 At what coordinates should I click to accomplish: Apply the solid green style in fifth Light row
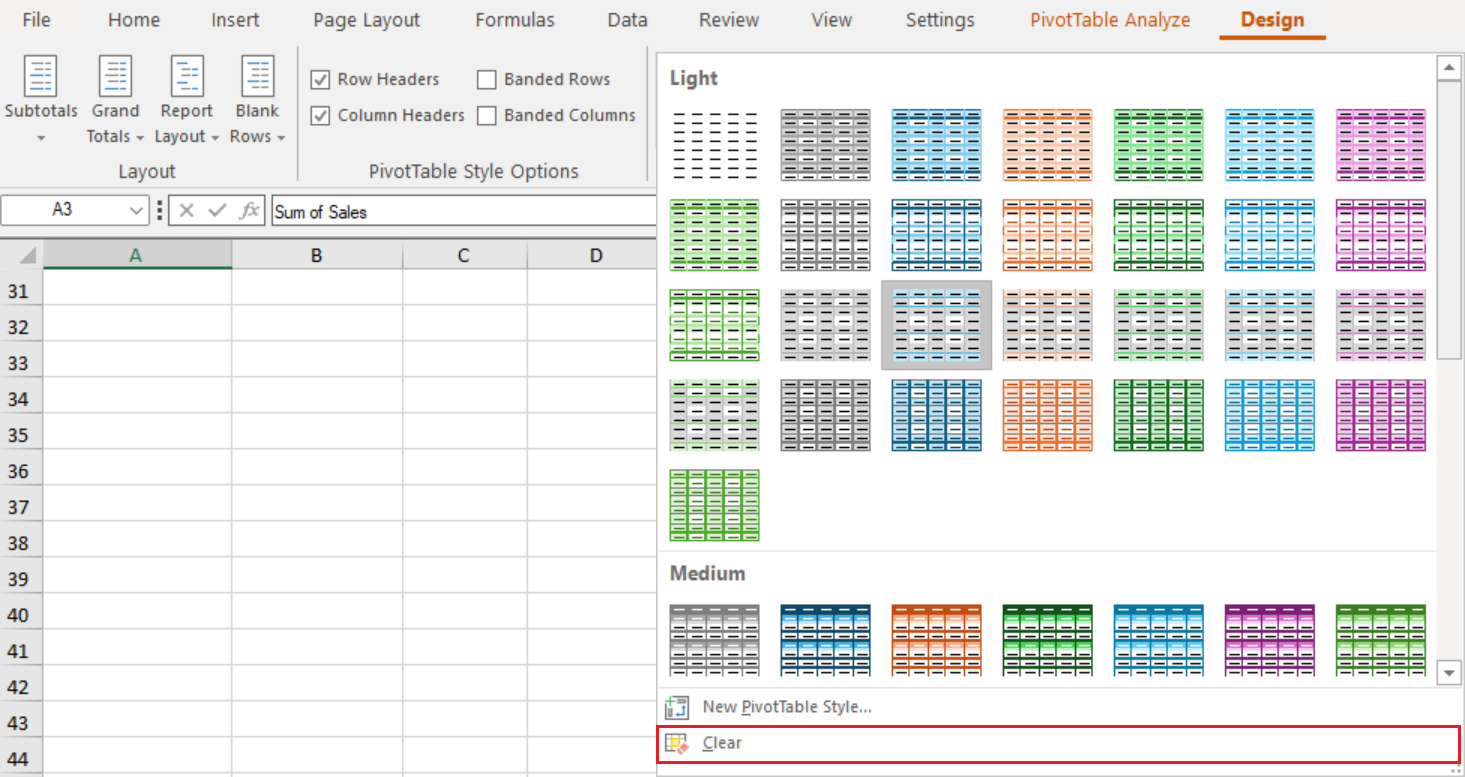coord(714,505)
